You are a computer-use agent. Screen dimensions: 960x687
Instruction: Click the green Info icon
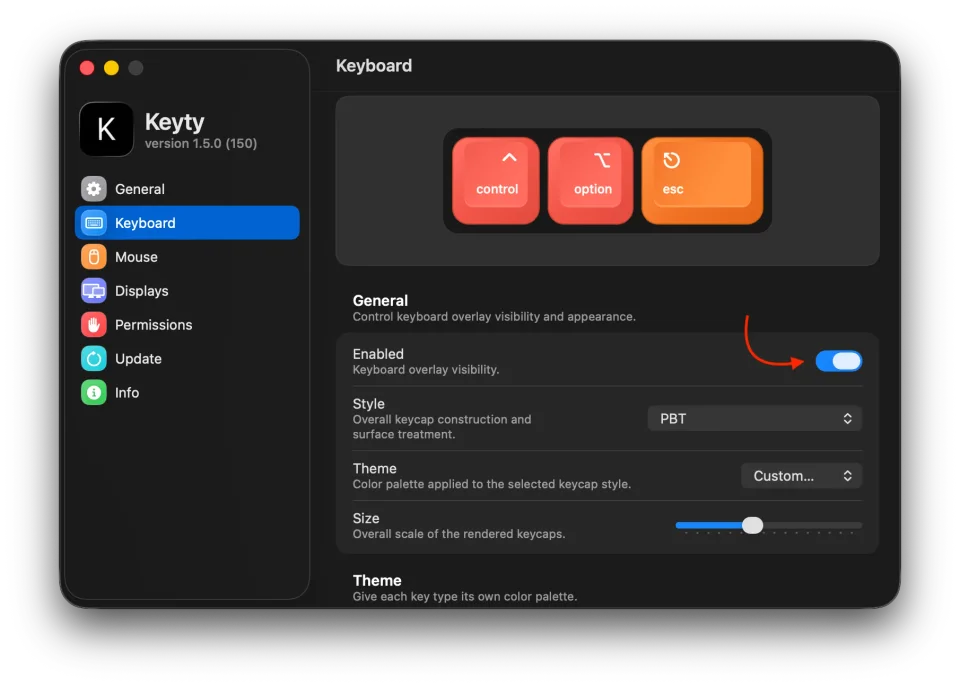(94, 392)
